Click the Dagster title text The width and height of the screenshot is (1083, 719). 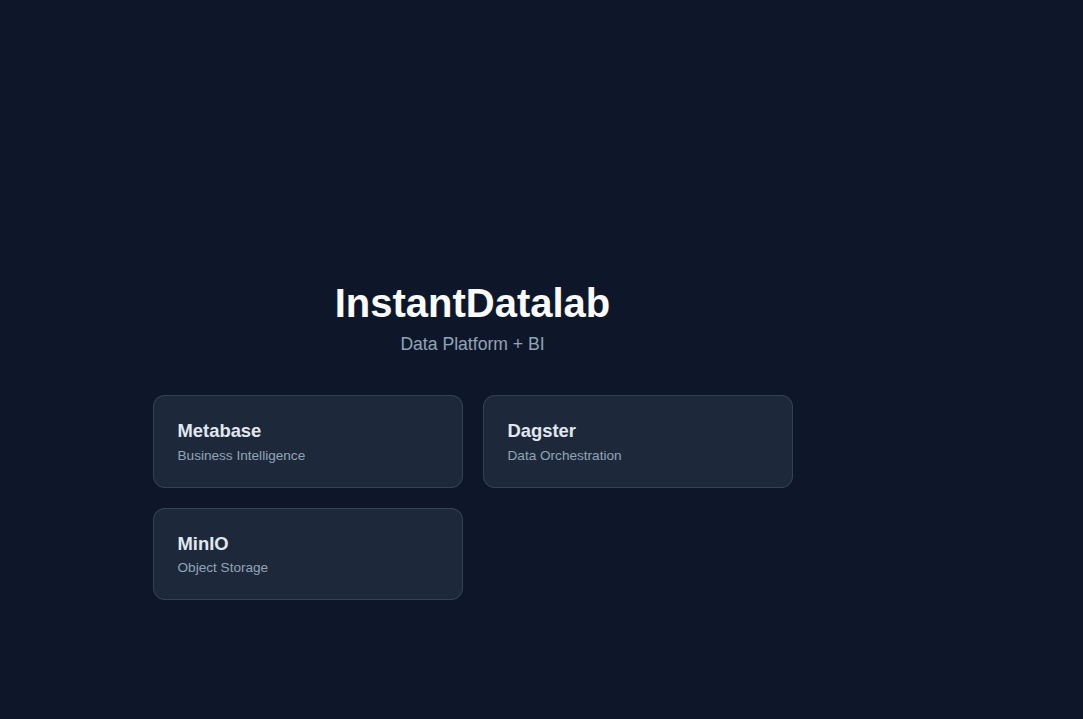tap(541, 431)
